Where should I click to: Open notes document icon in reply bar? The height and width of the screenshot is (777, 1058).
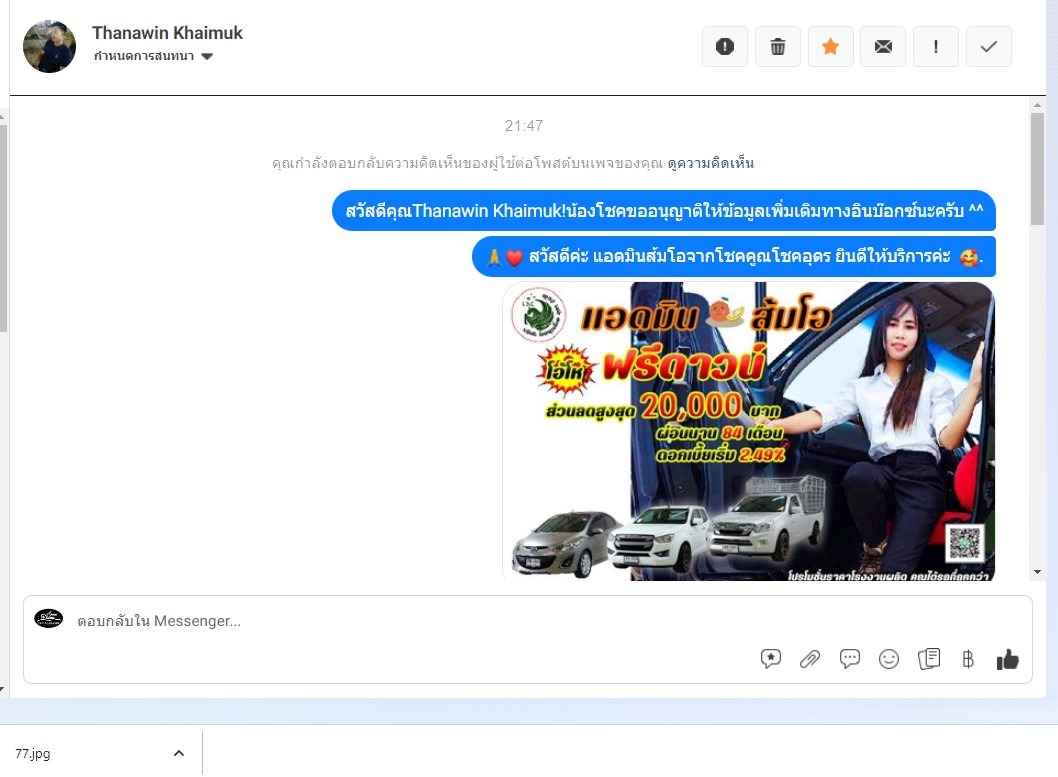click(928, 659)
